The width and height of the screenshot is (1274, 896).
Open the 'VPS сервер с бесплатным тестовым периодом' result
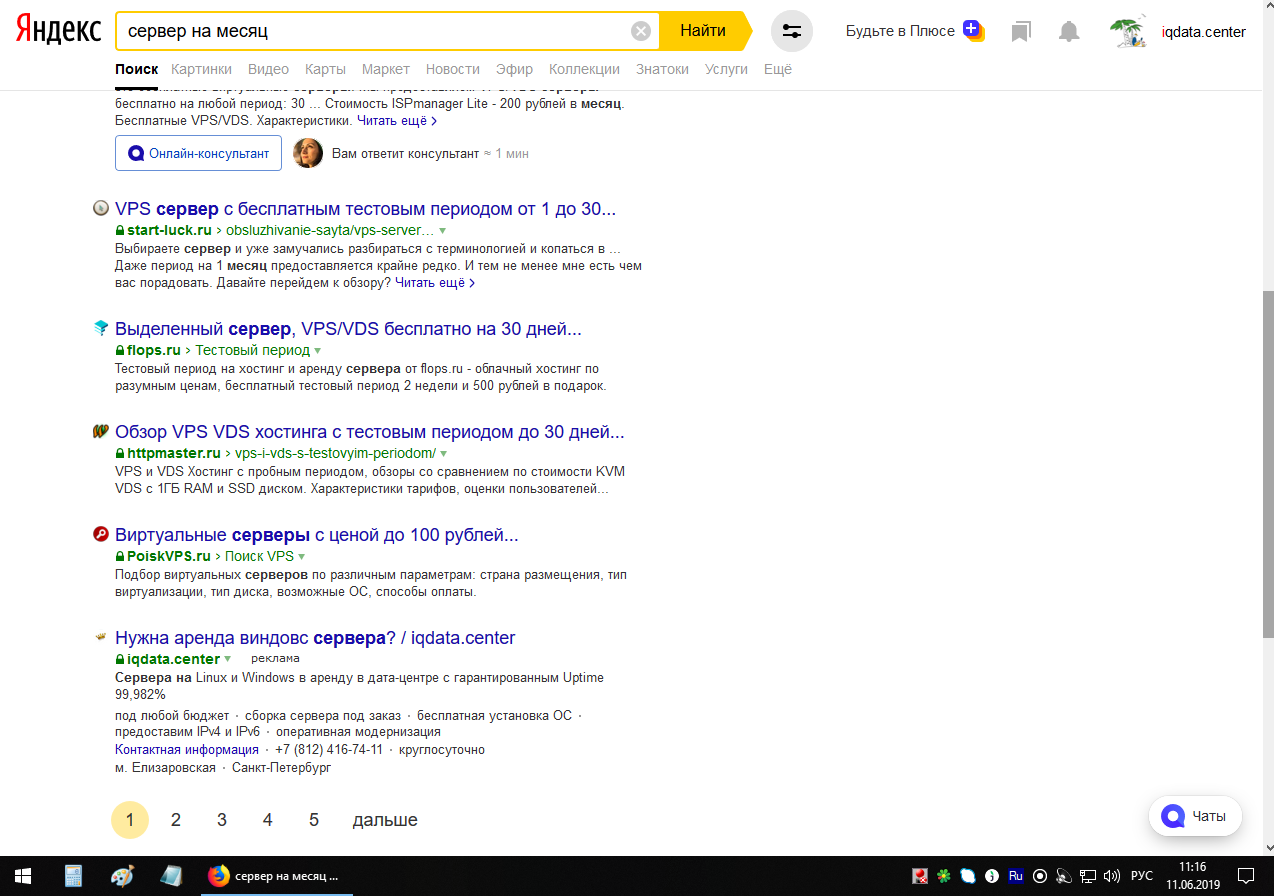[x=365, y=209]
